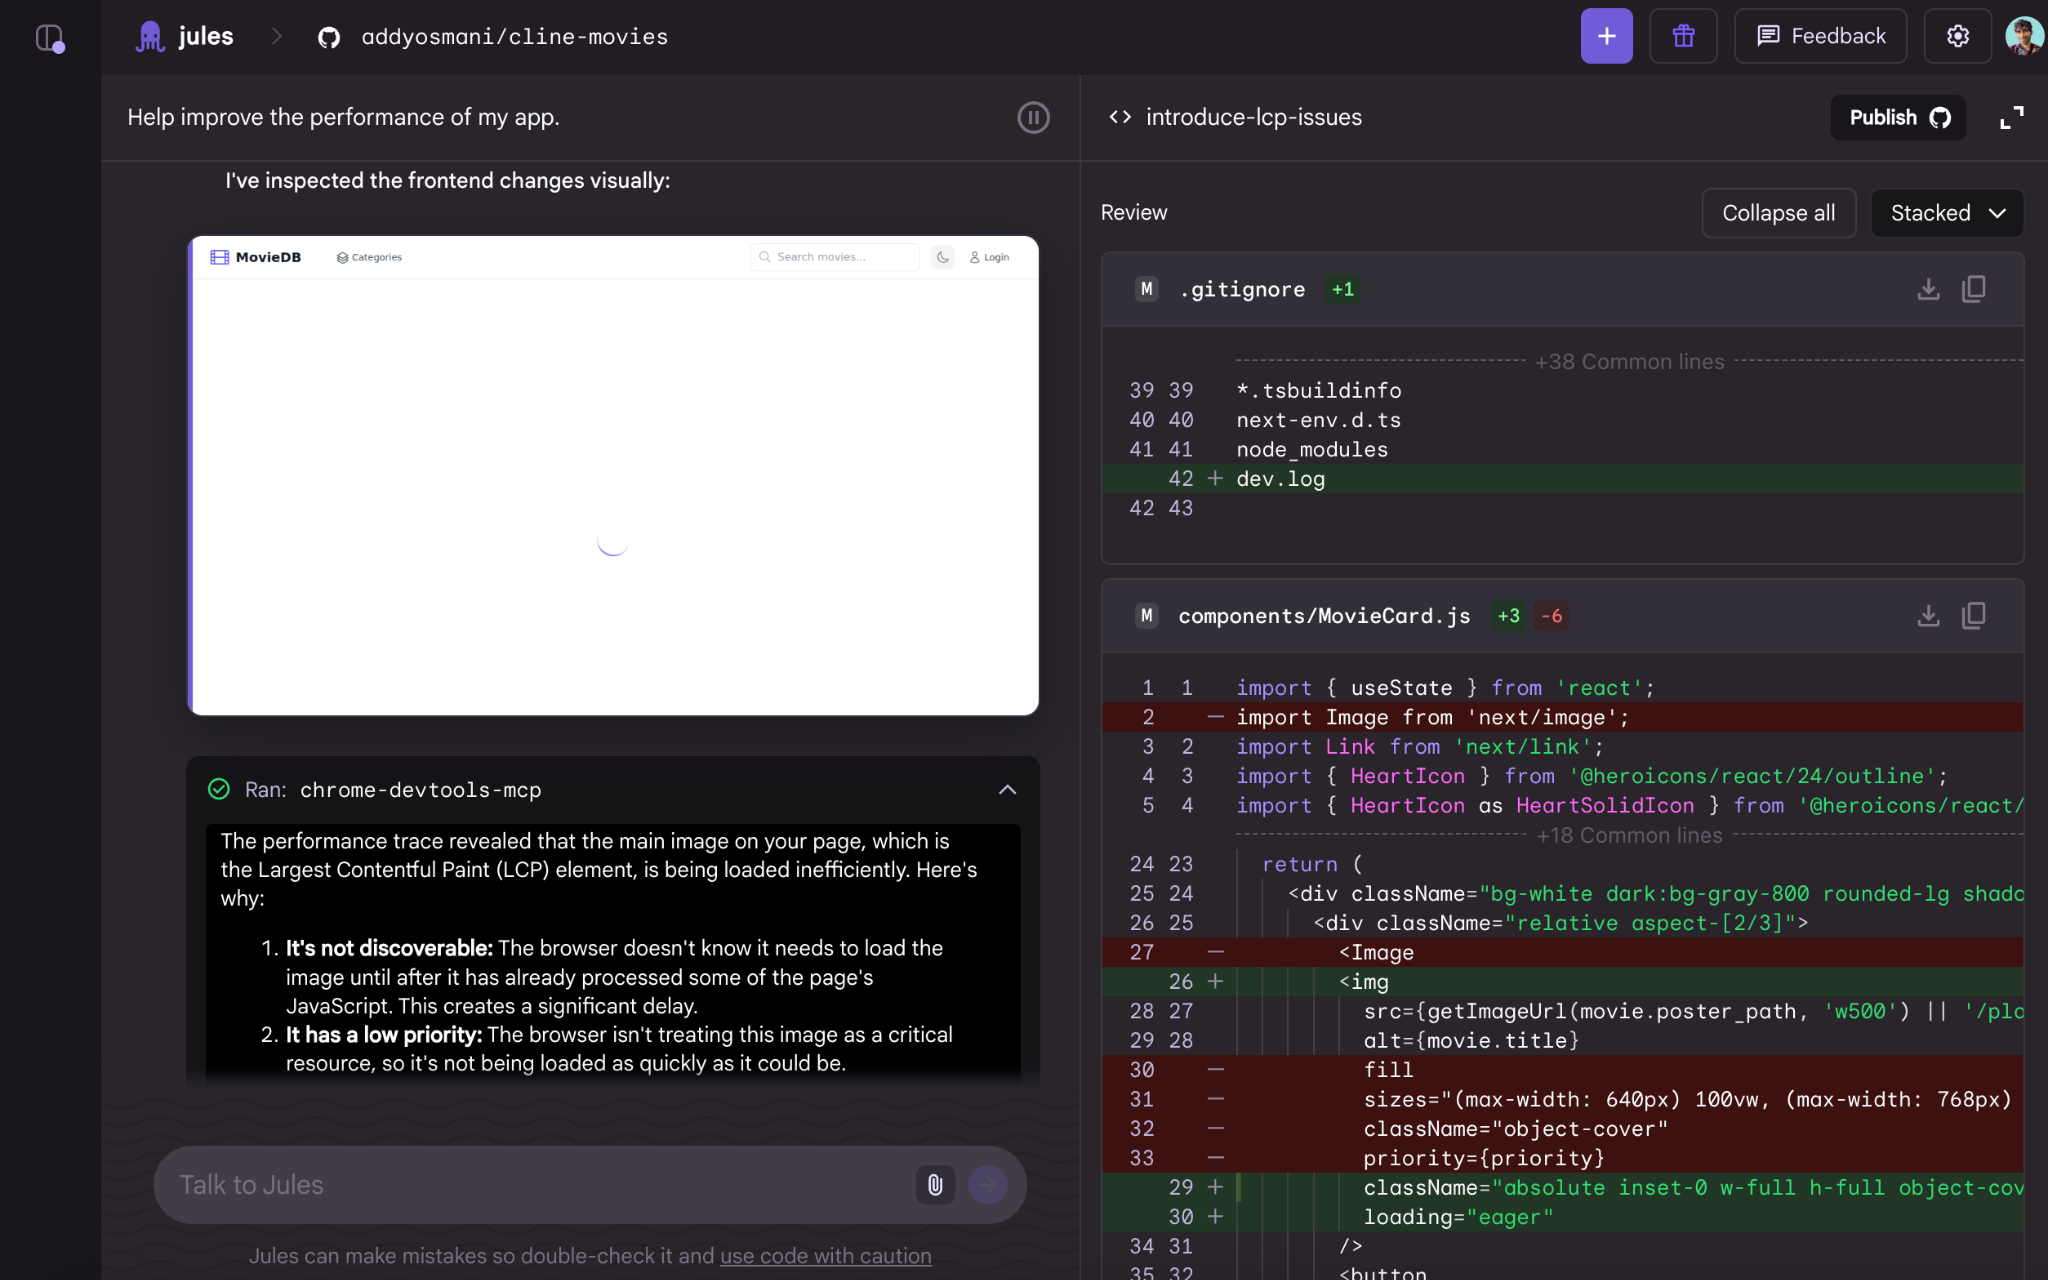Select the removed <Image tag line
This screenshot has height=1280, width=2048.
1562,952
